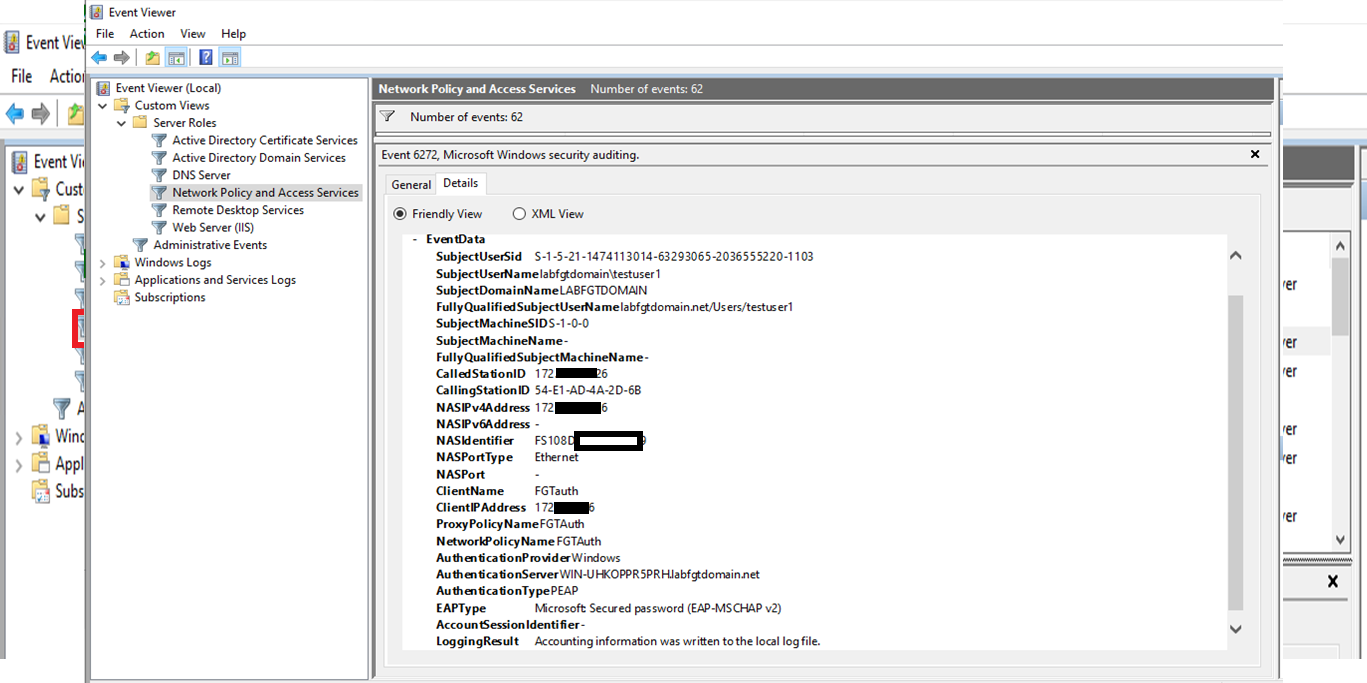Close the Event 6272 details pane

[1255, 154]
